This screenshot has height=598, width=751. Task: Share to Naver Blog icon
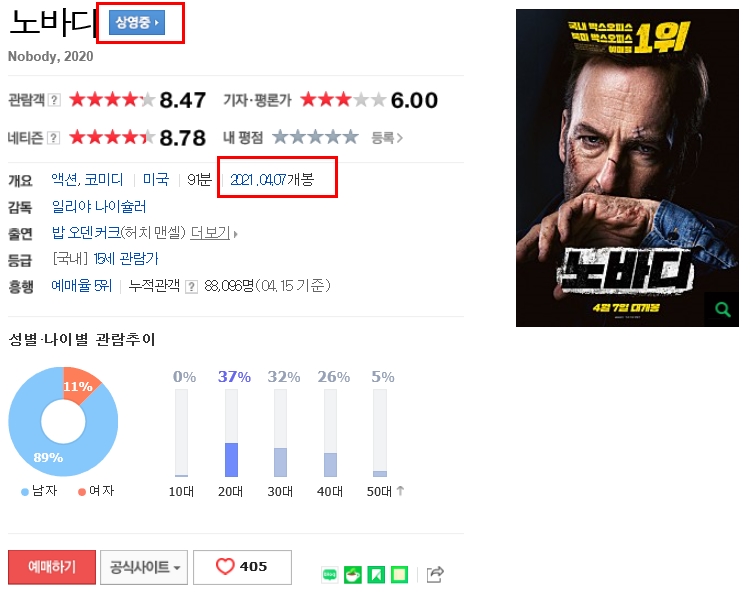(x=330, y=574)
